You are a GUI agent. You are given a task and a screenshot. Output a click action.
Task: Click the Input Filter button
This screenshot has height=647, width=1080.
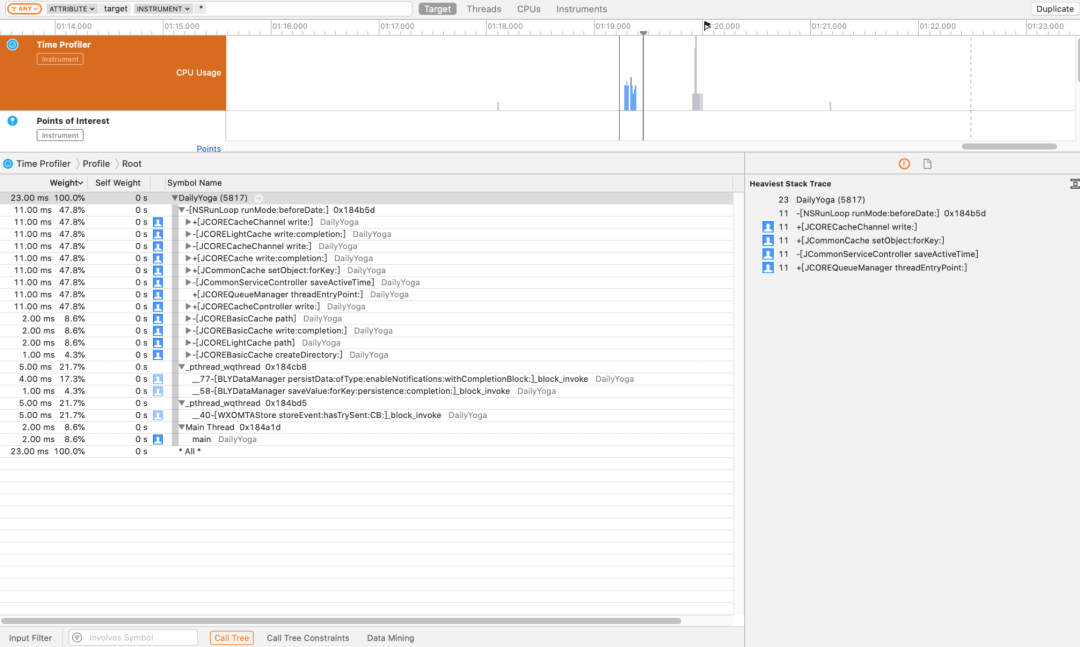click(30, 638)
